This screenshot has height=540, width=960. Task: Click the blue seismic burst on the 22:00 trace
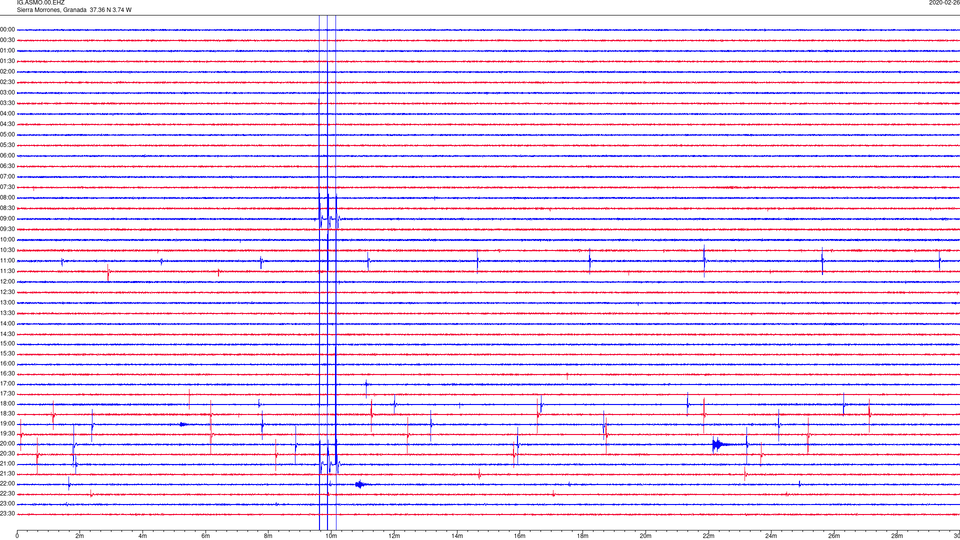(x=360, y=484)
